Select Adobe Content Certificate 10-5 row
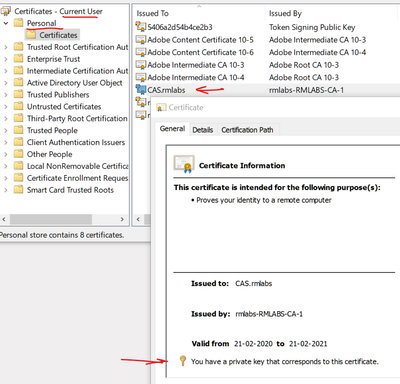Image resolution: width=400 pixels, height=384 pixels. point(267,40)
